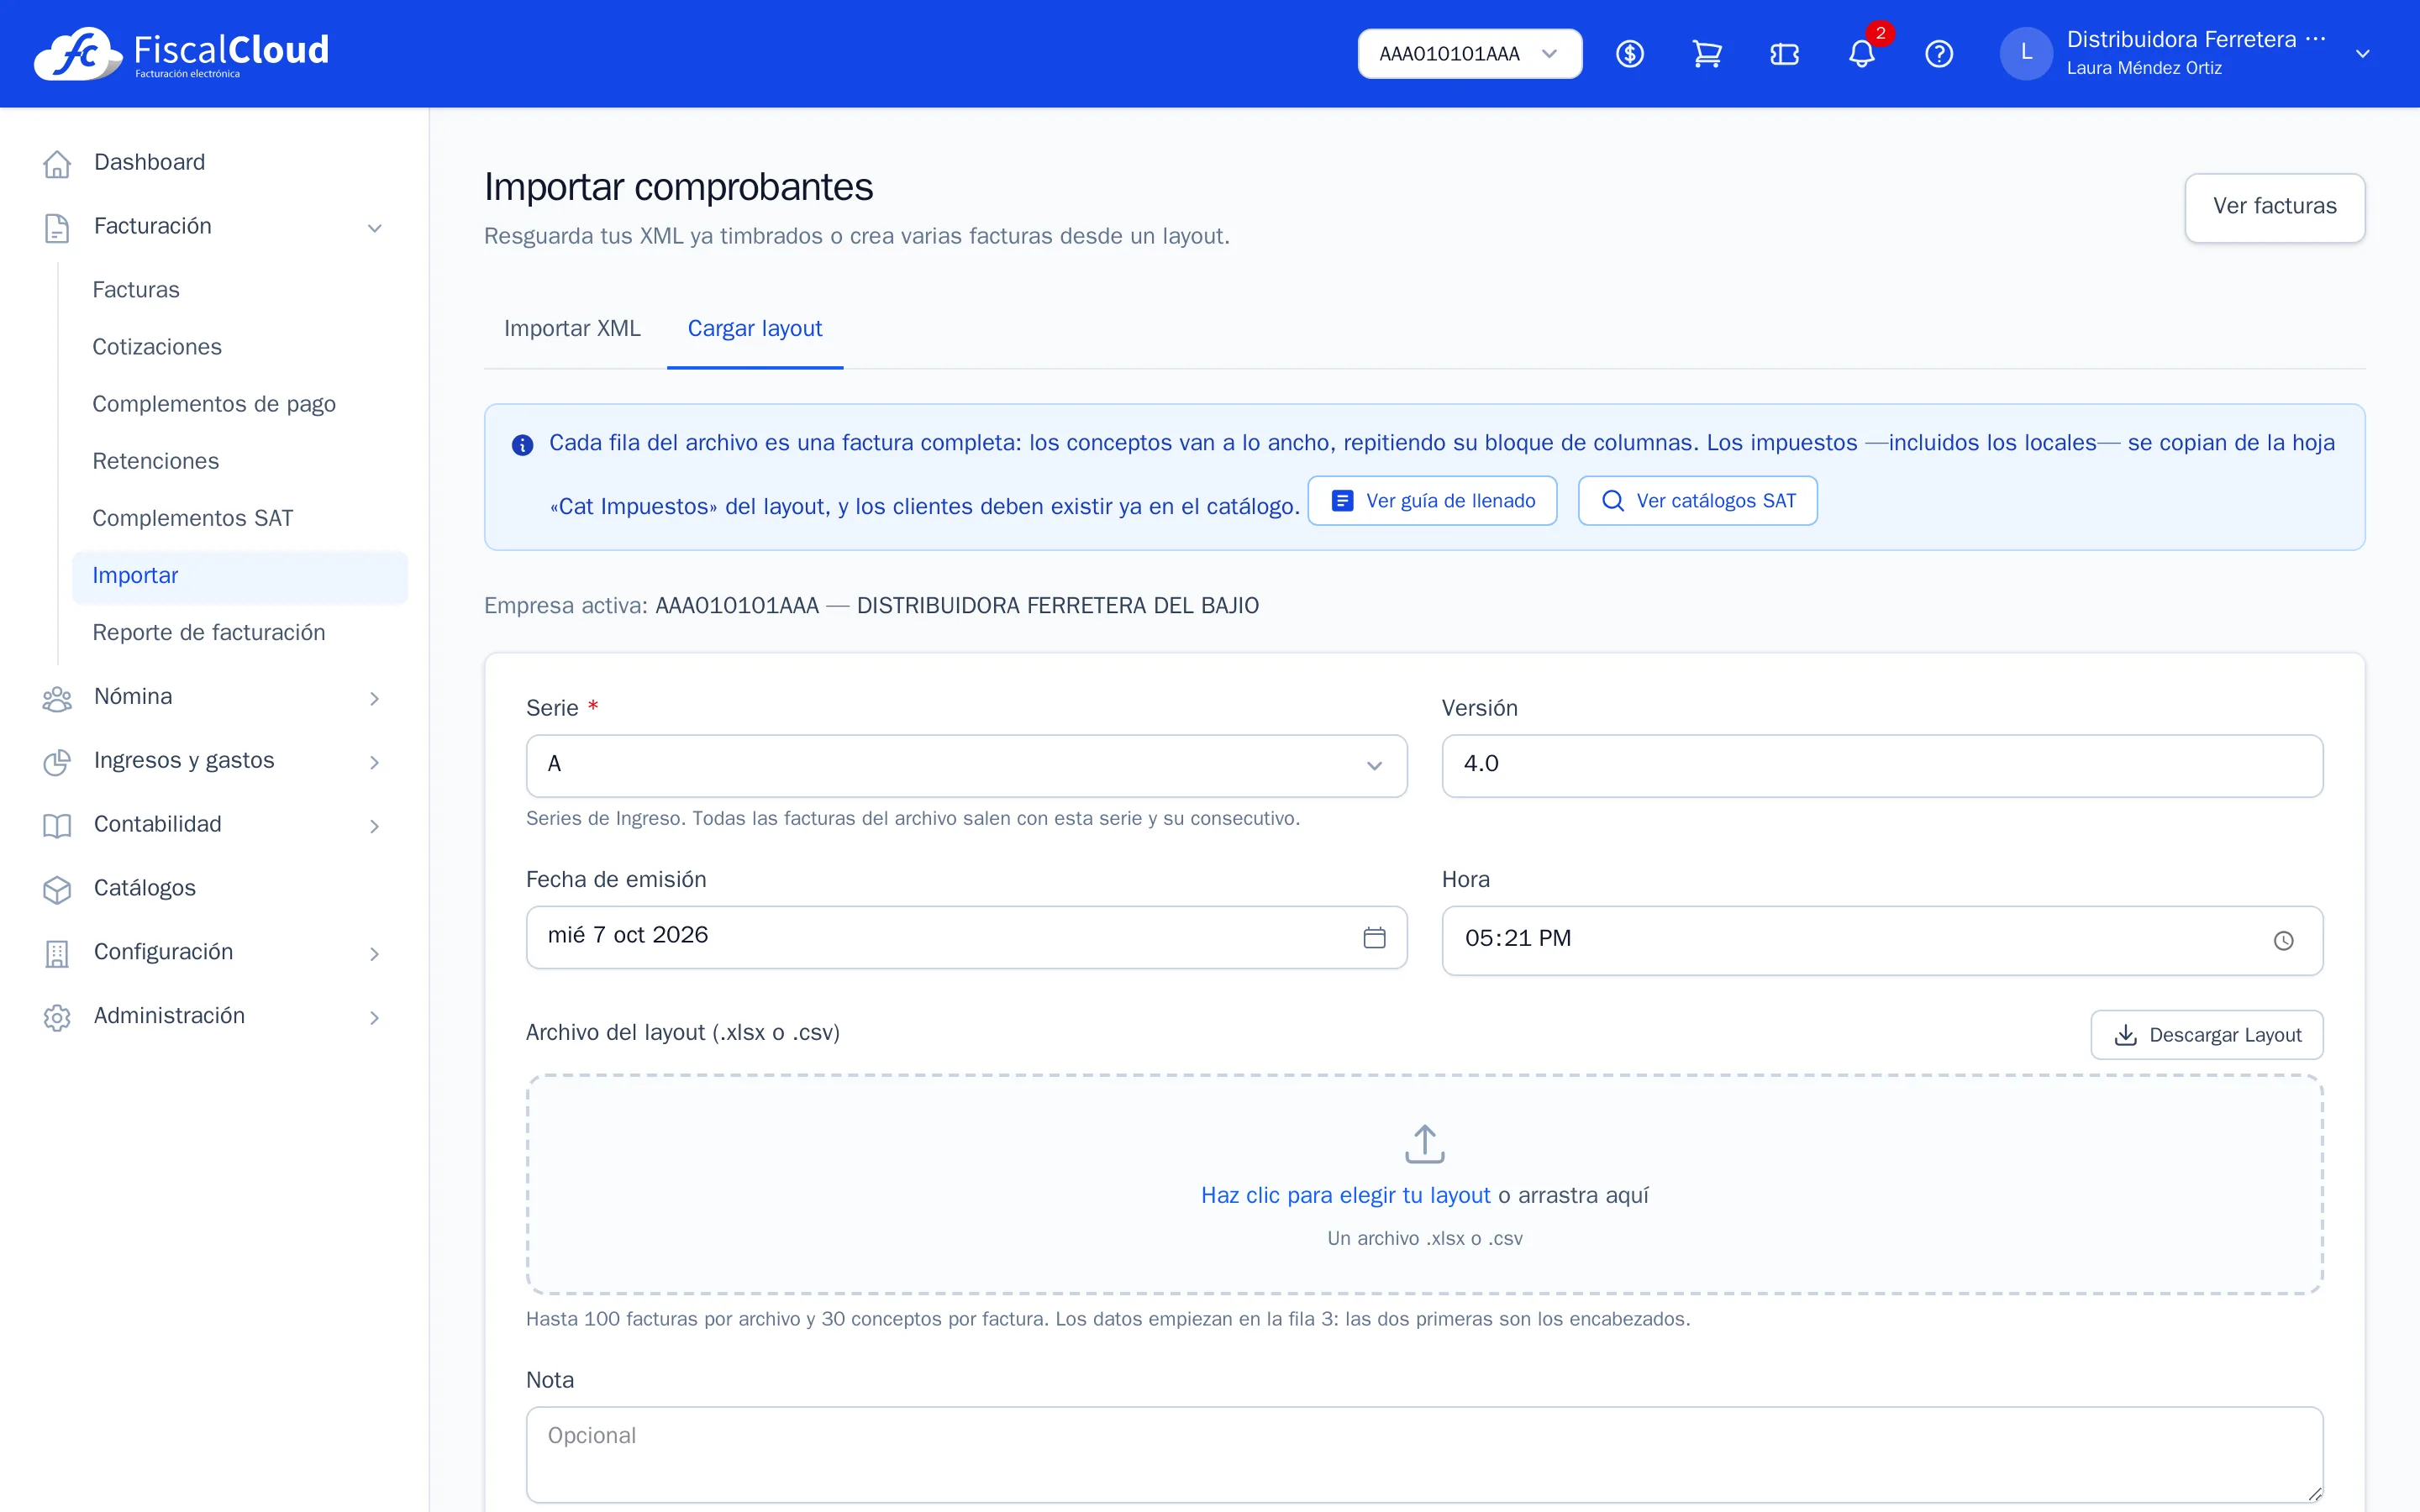This screenshot has width=2420, height=1512.
Task: Open Complementos de pago submenu item
Action: 240,404
